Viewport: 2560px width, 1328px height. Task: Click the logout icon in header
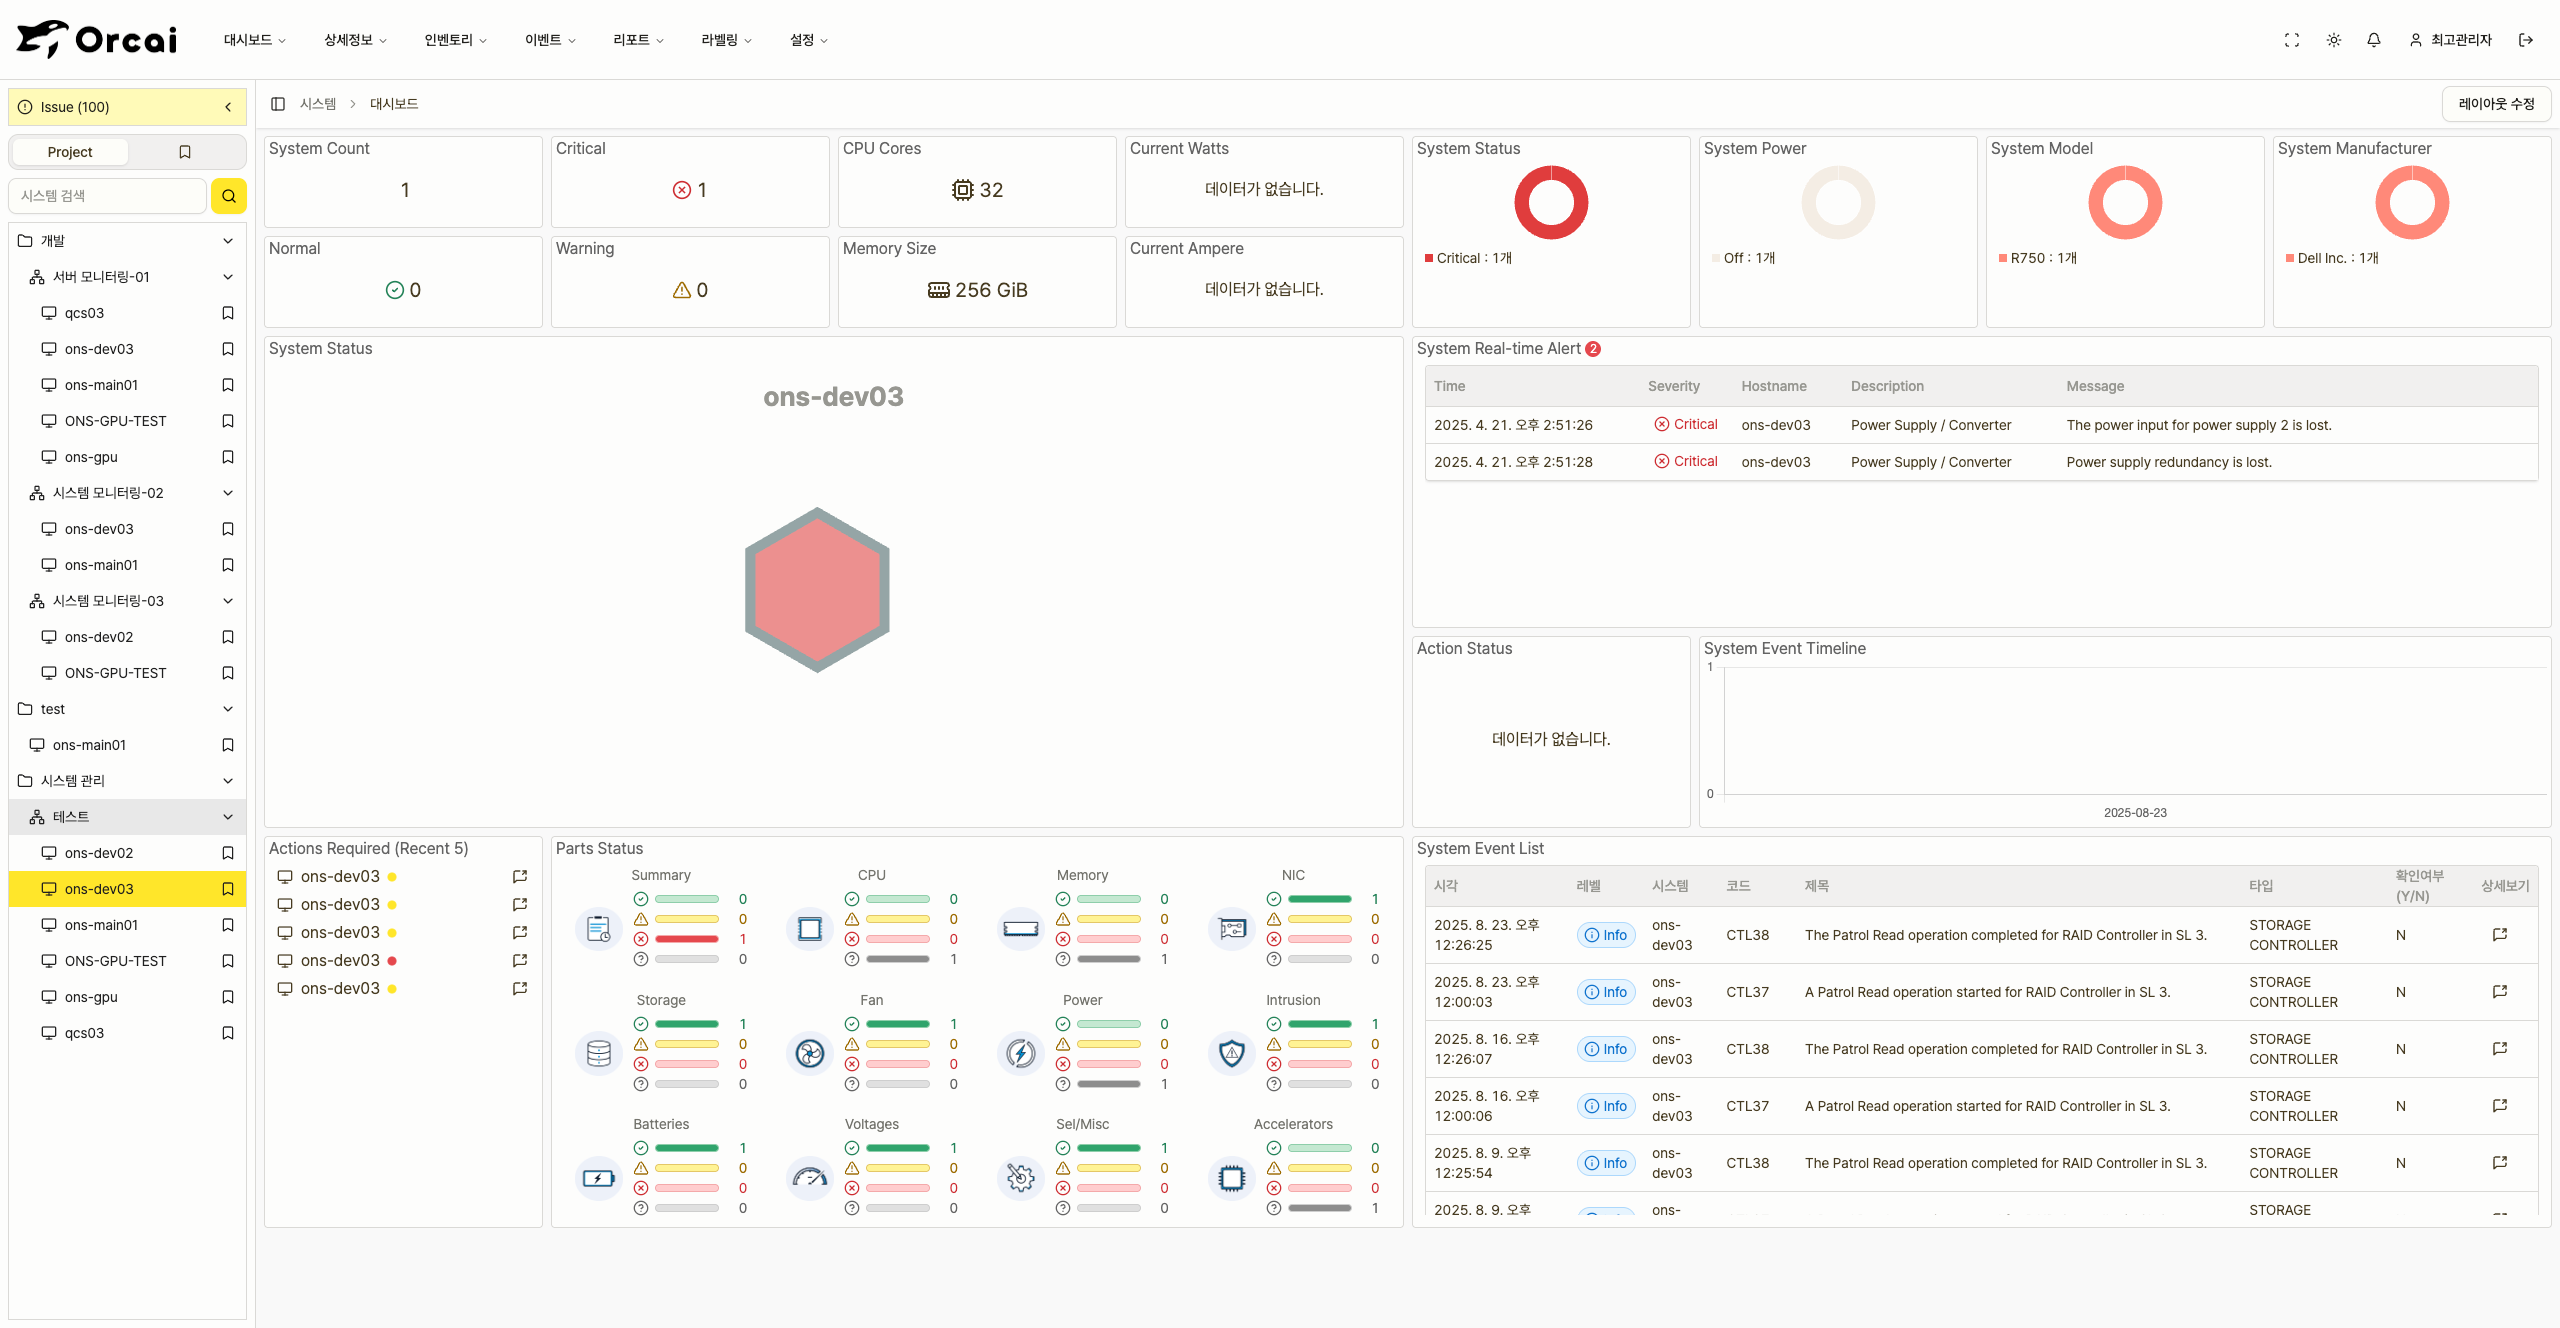(2526, 40)
